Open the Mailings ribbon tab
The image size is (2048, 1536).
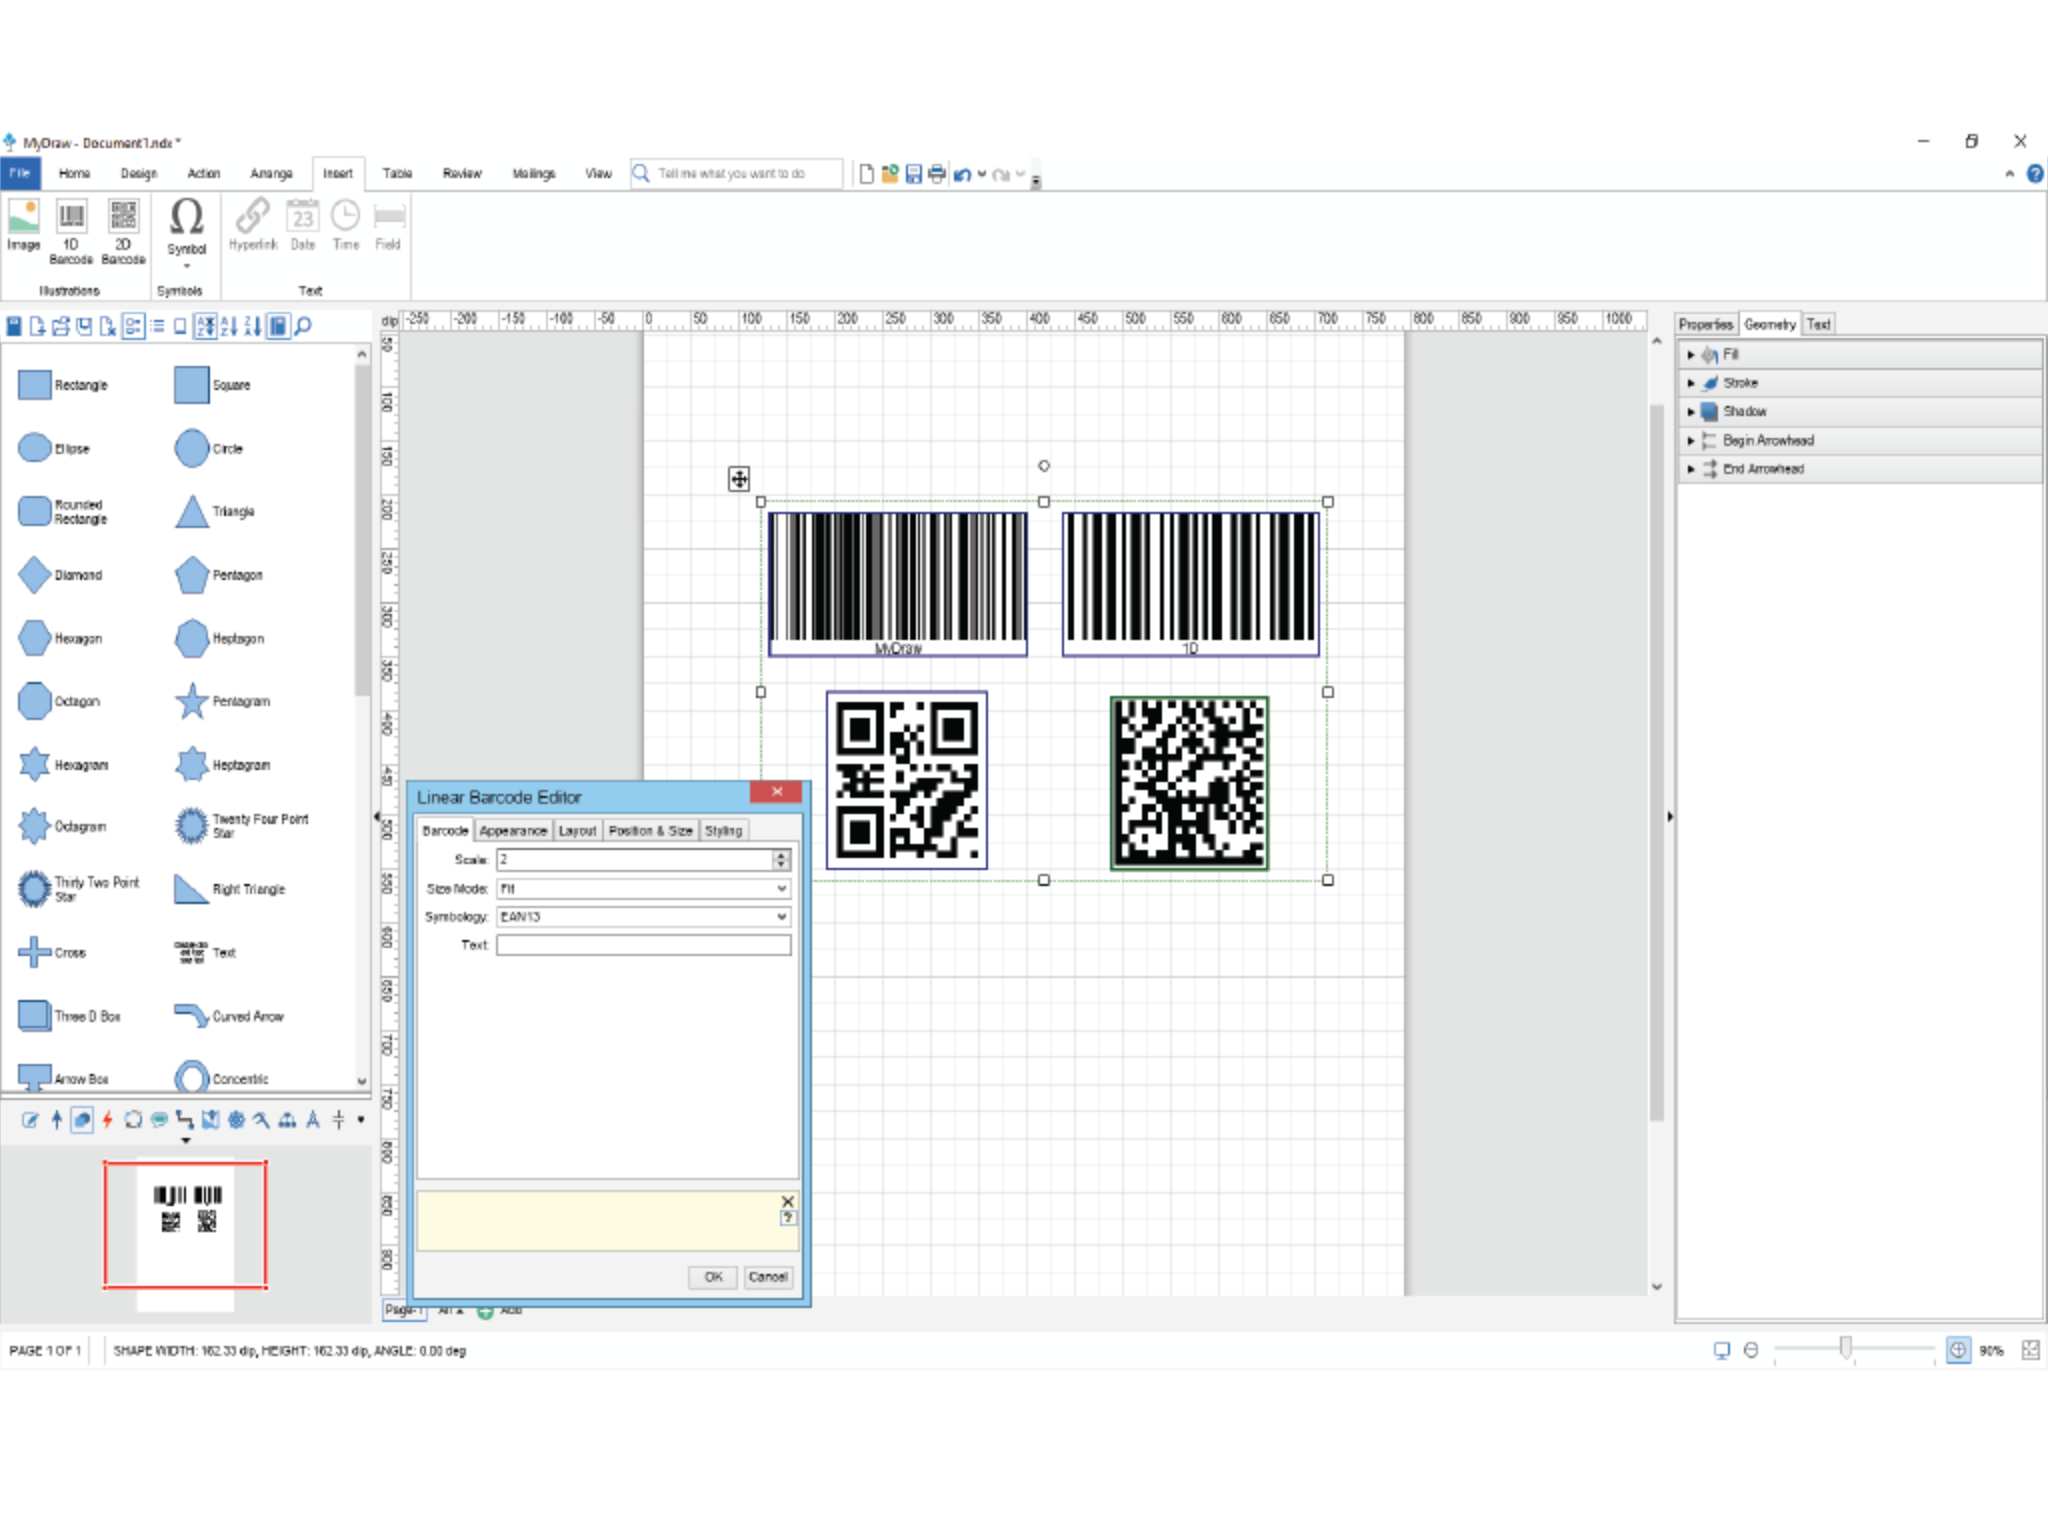tap(533, 173)
